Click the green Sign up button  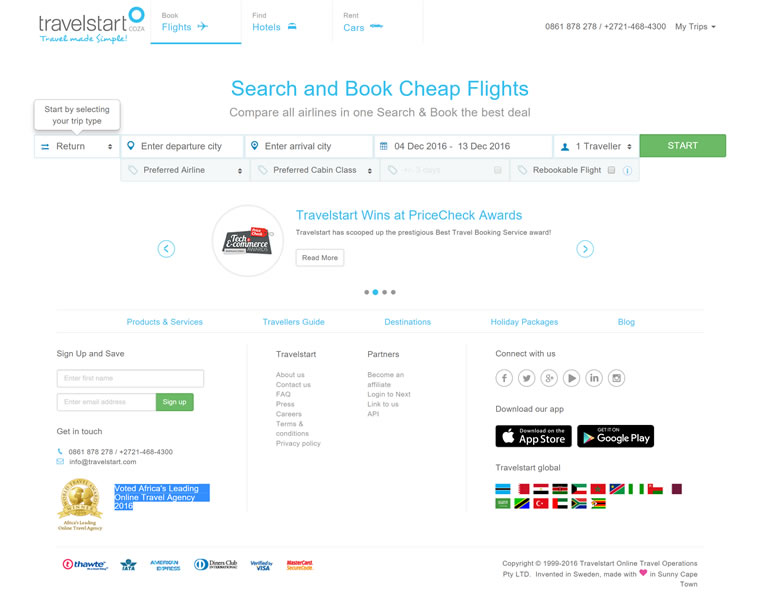[x=174, y=402]
